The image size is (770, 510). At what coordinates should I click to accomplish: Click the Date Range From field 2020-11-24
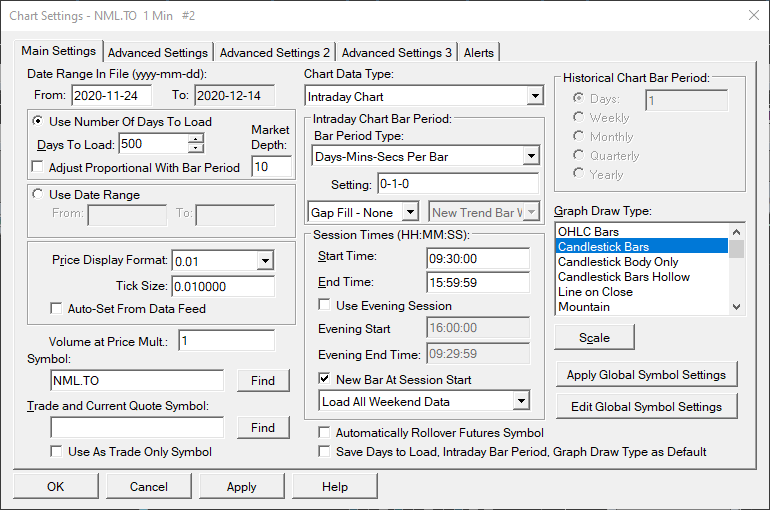(x=112, y=95)
